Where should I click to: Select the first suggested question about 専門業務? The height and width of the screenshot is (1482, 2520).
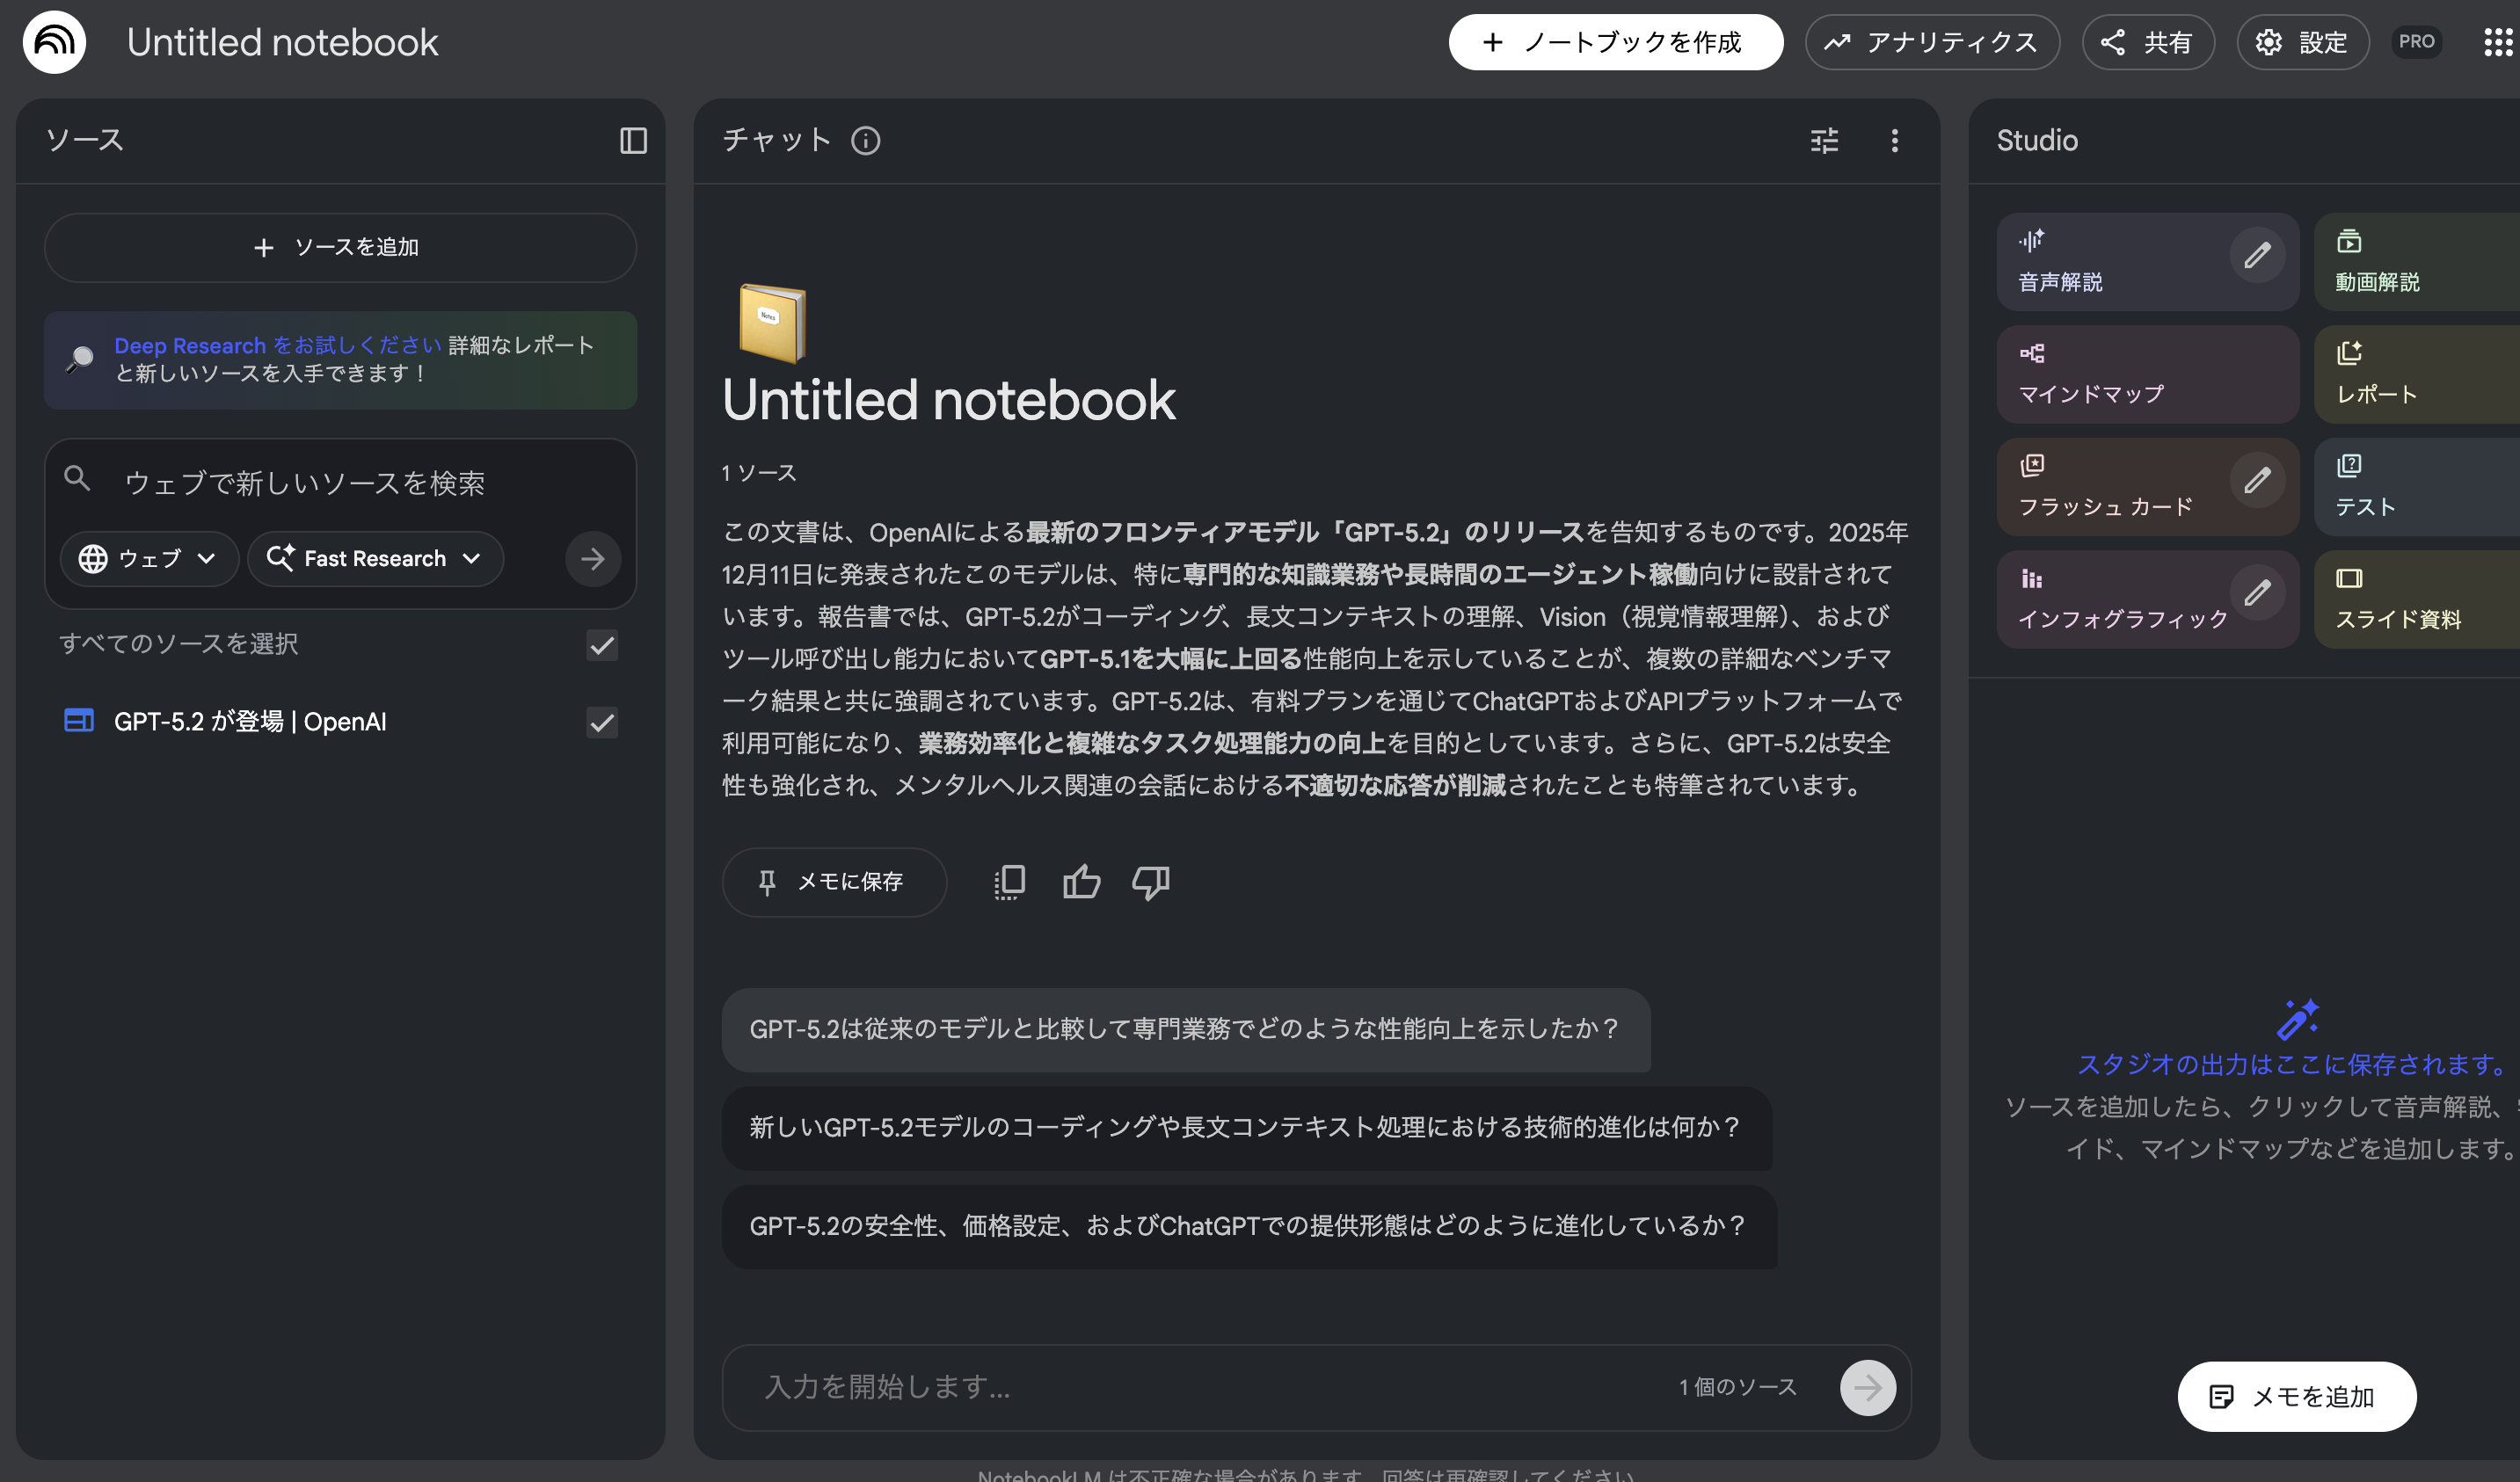click(x=1184, y=1029)
